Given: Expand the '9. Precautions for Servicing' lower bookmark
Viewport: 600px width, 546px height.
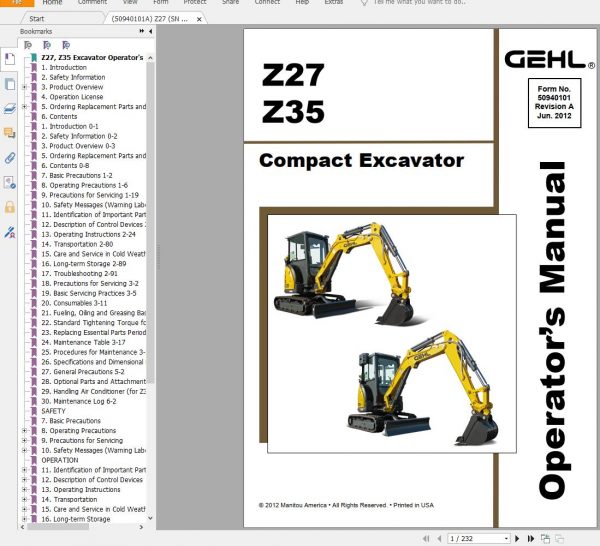Looking at the screenshot, I should 24,440.
